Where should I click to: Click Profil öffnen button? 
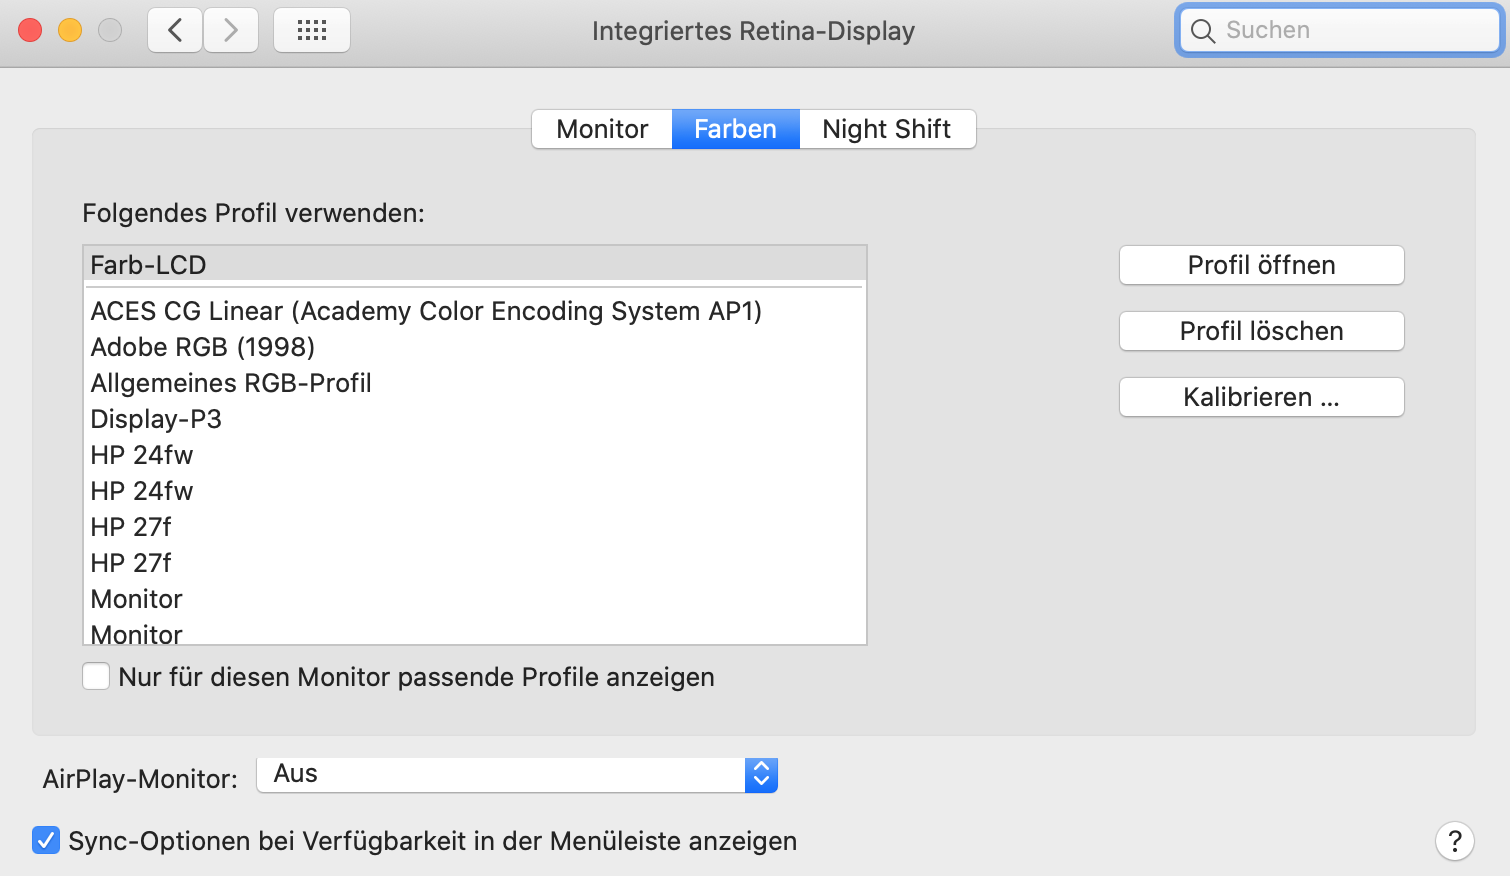pyautogui.click(x=1262, y=265)
